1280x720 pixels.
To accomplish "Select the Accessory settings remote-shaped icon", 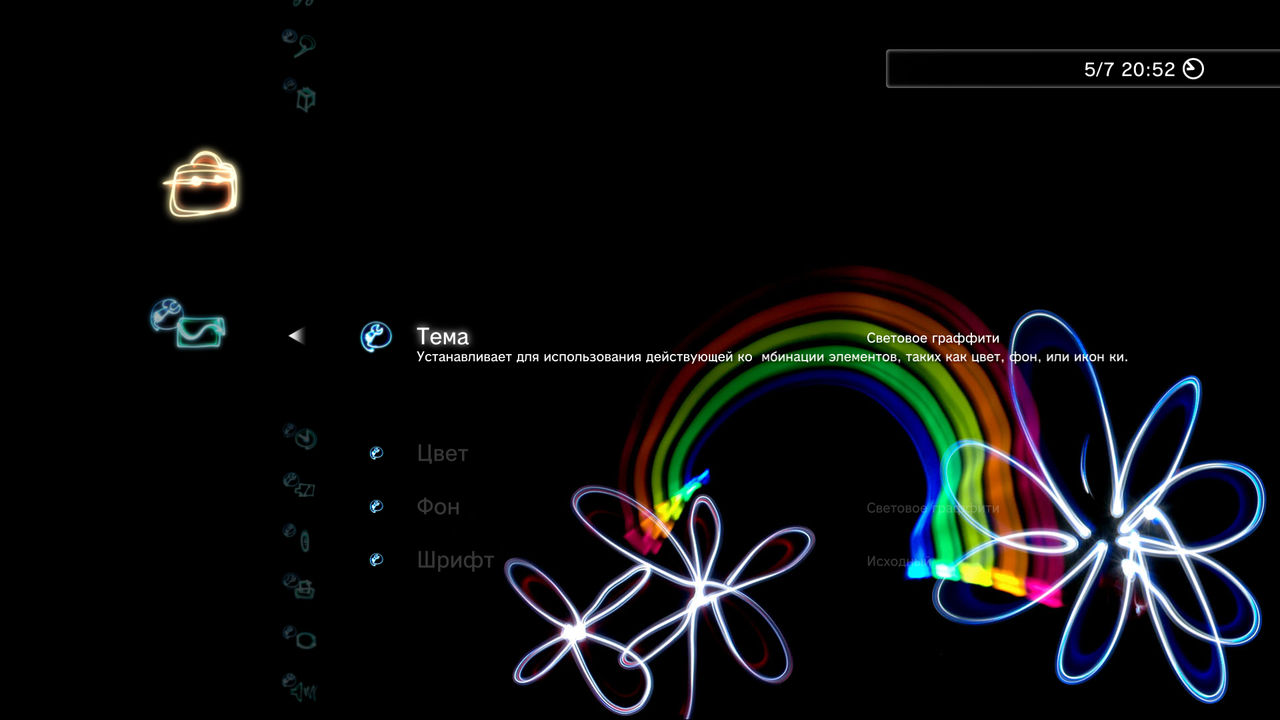I will (x=298, y=537).
